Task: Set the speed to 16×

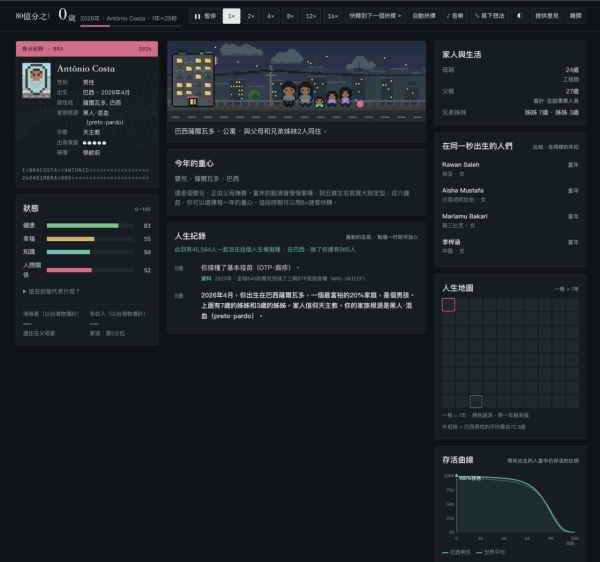Action: point(333,16)
